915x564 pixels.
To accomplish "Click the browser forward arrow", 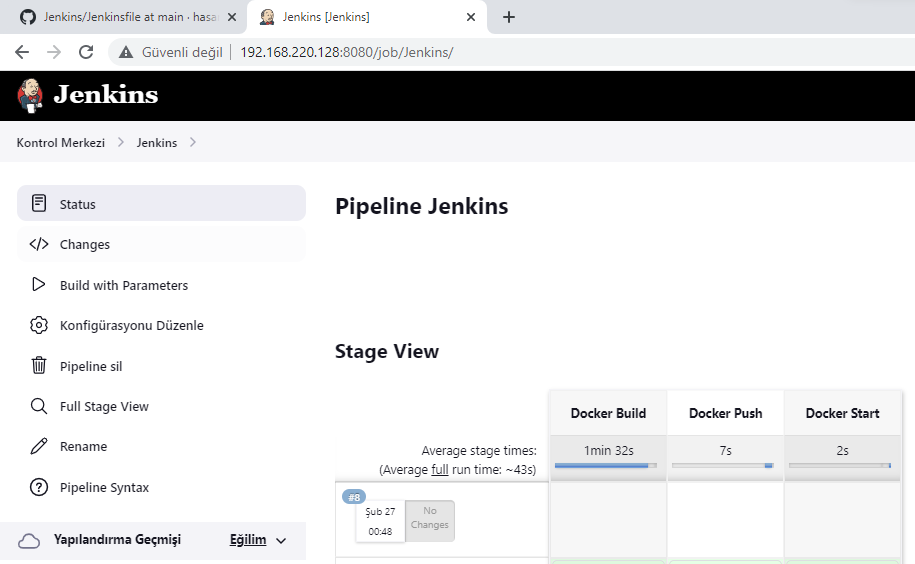I will coord(54,52).
